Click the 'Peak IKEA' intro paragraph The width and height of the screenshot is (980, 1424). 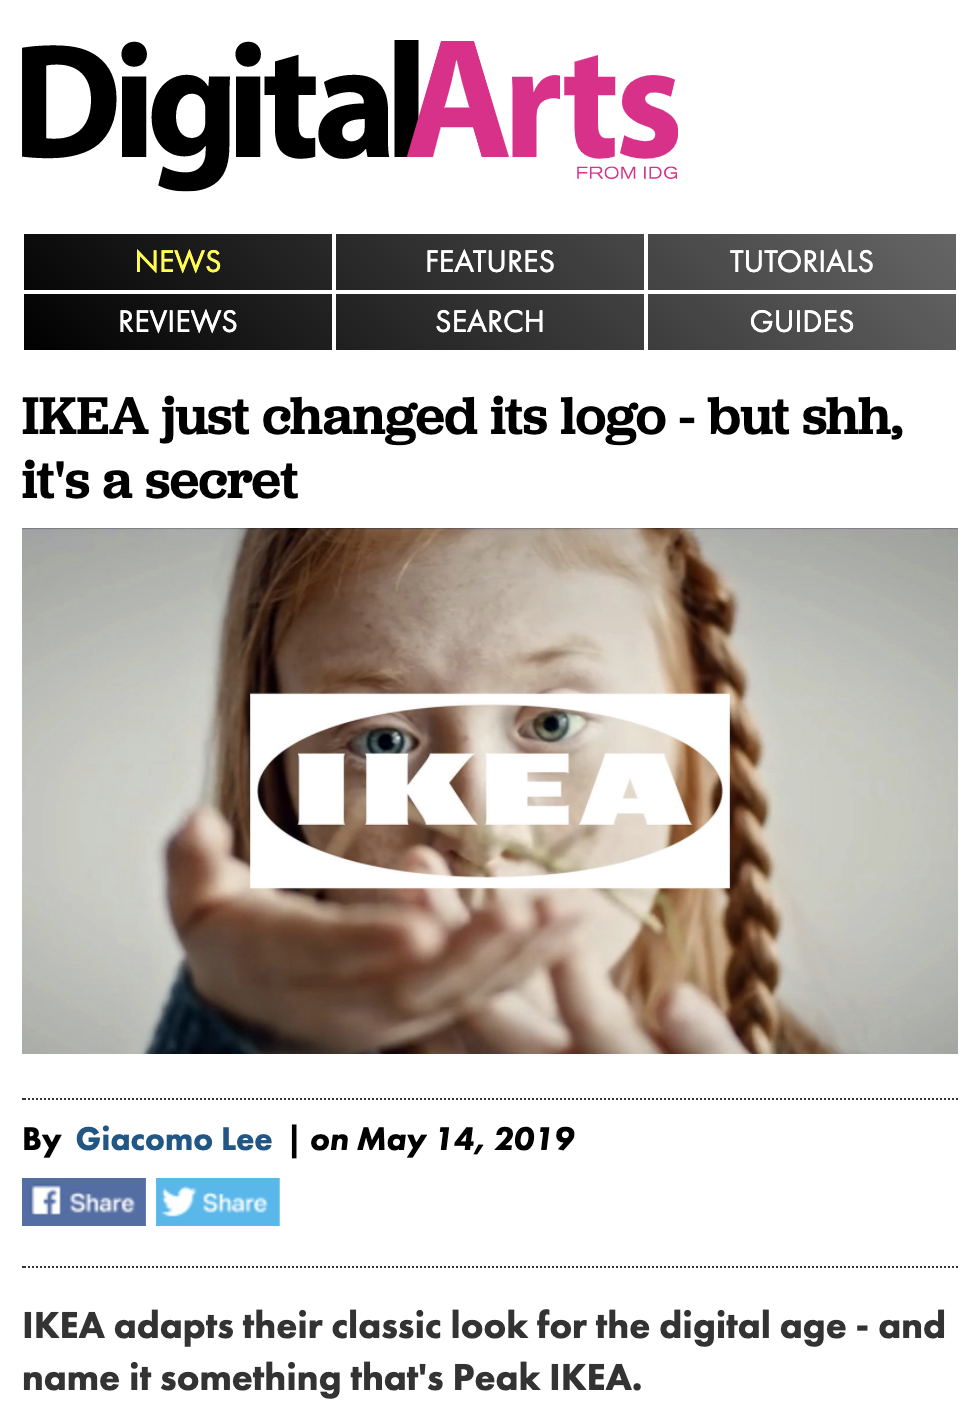[x=484, y=1351]
